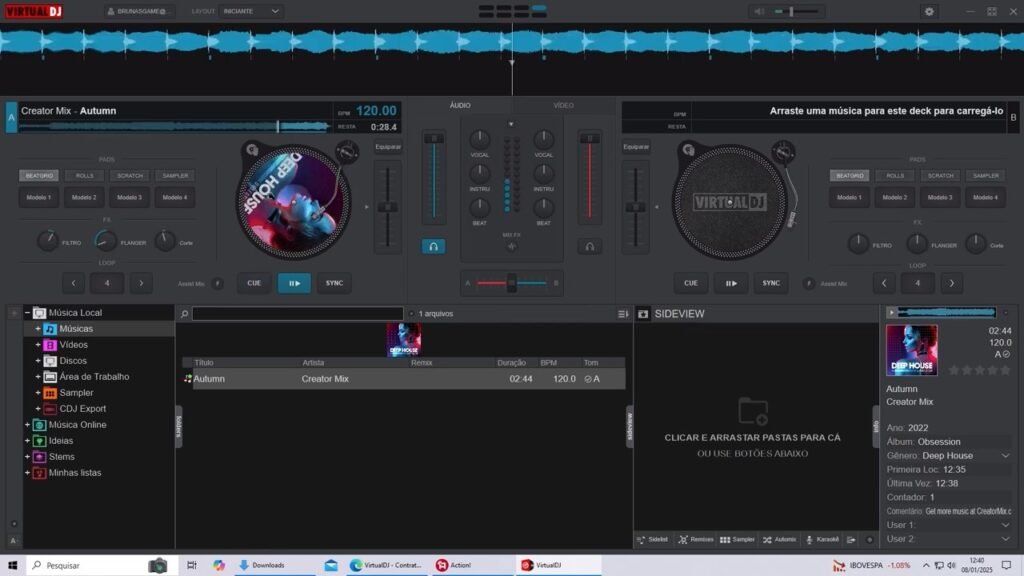Image resolution: width=1024 pixels, height=576 pixels.
Task: Expand the Stems node
Action: 27,456
